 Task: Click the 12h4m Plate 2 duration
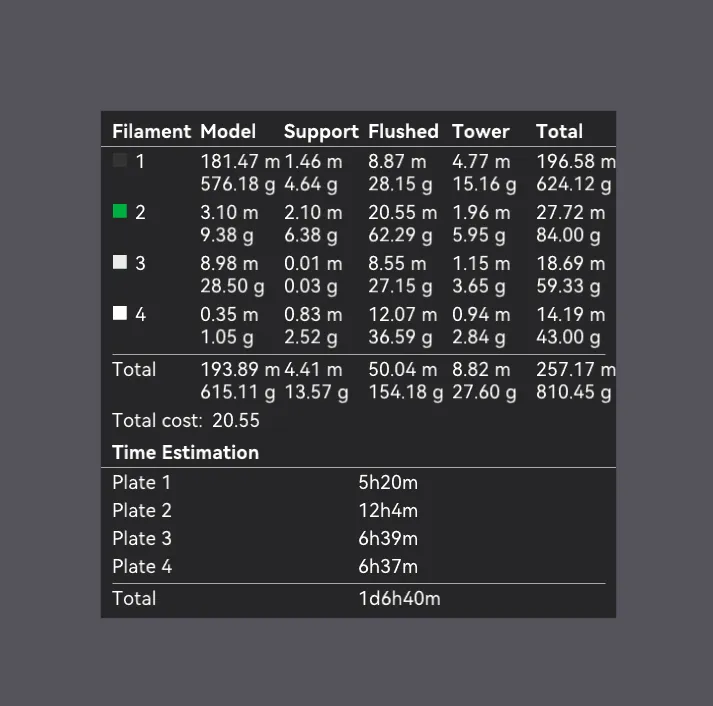(x=388, y=510)
